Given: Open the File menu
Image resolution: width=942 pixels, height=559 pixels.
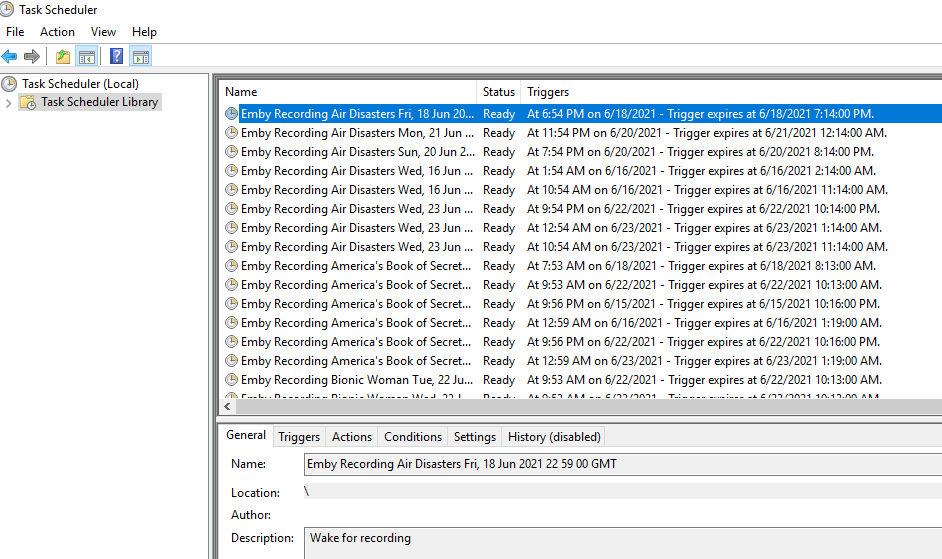Looking at the screenshot, I should click(x=15, y=32).
